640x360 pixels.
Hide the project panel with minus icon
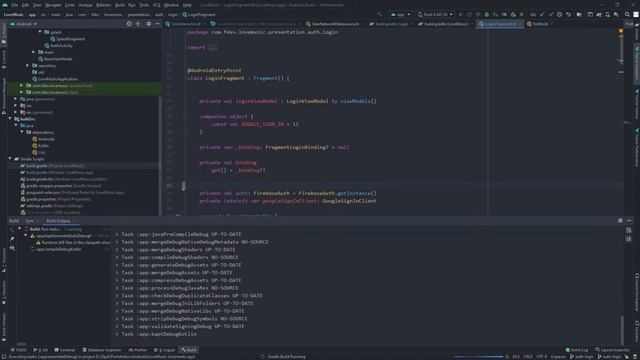coord(158,24)
